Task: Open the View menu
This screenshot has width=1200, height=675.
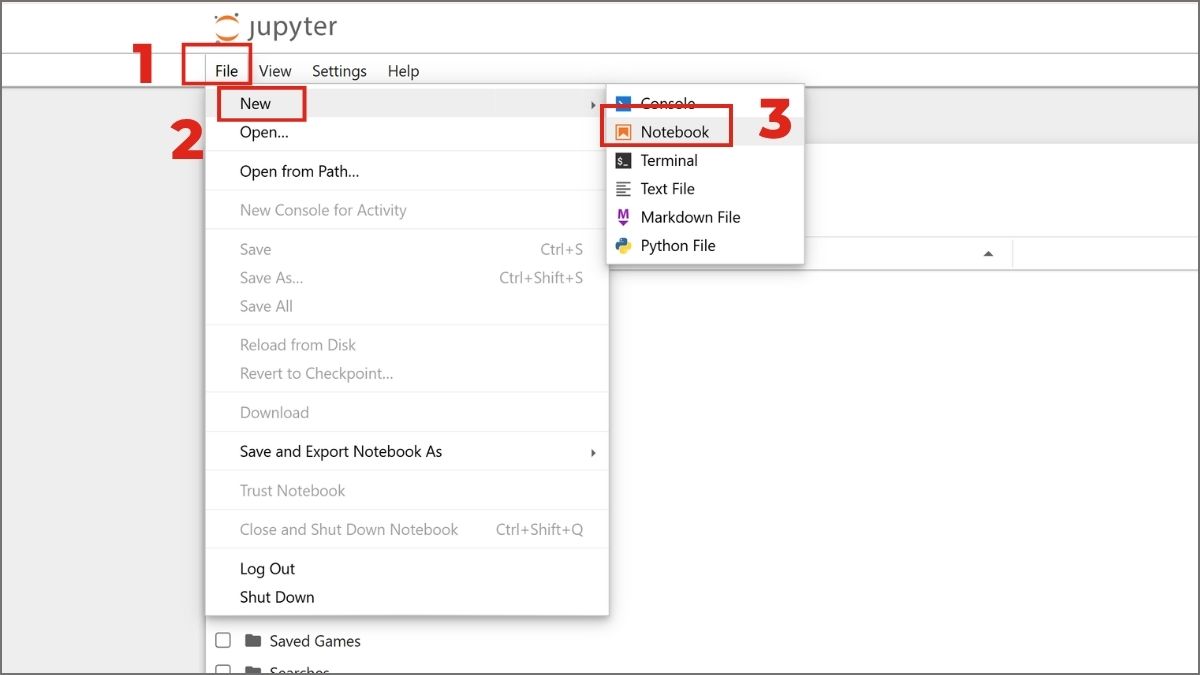Action: point(275,71)
